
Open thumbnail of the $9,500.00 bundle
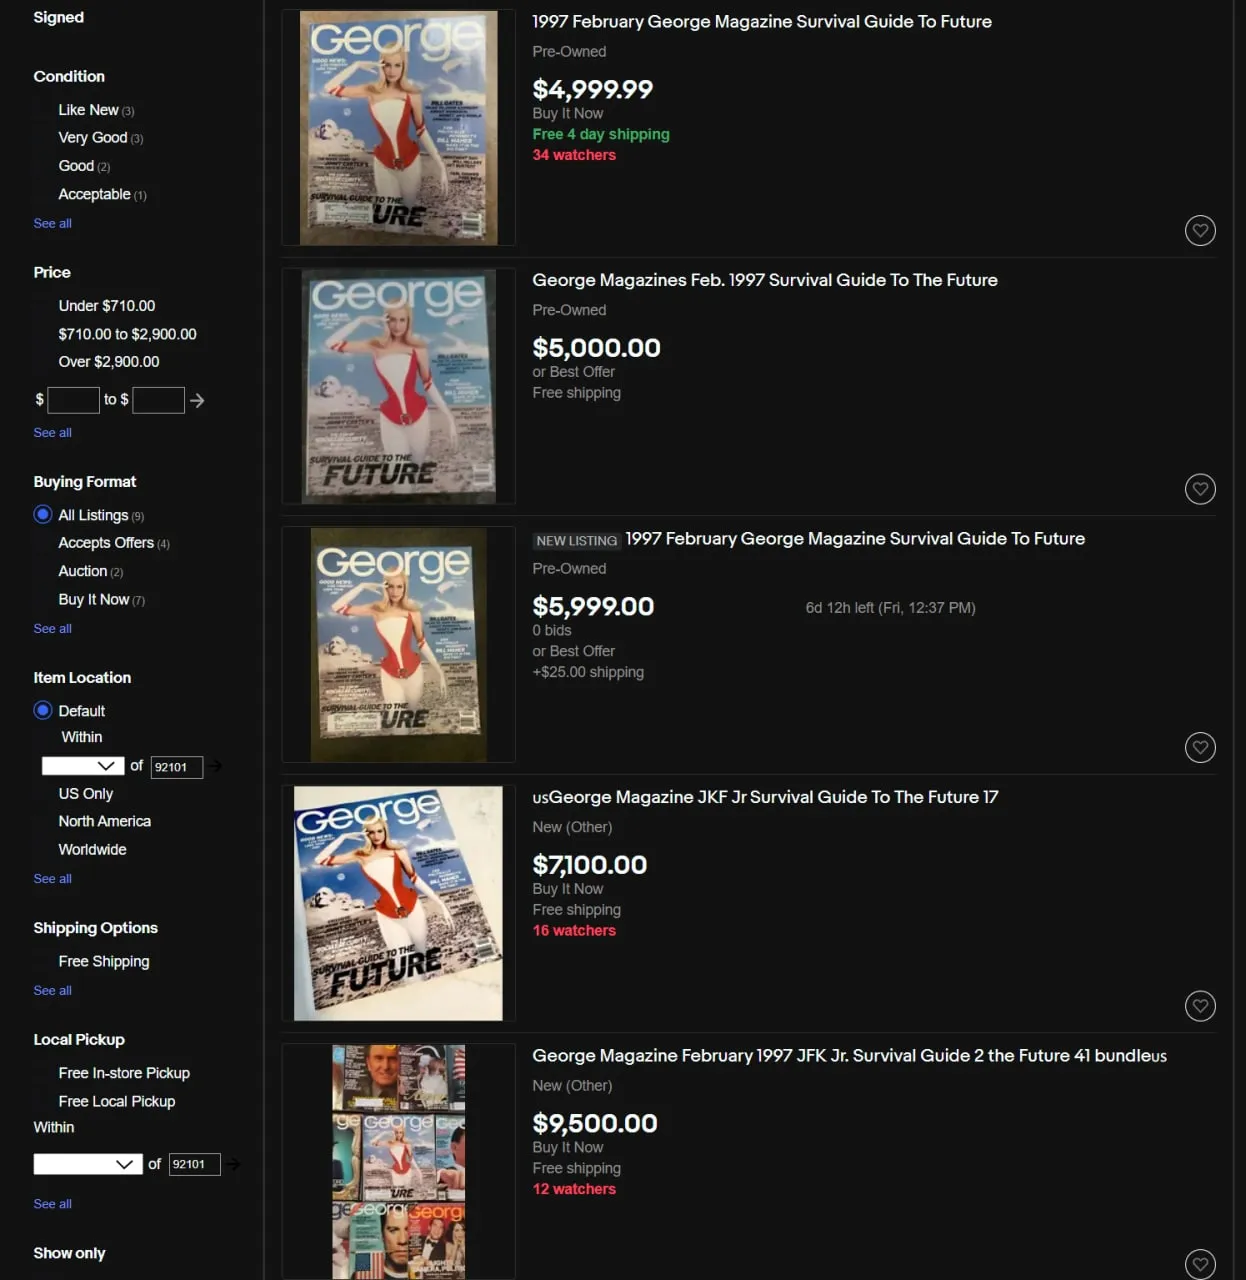click(399, 1162)
